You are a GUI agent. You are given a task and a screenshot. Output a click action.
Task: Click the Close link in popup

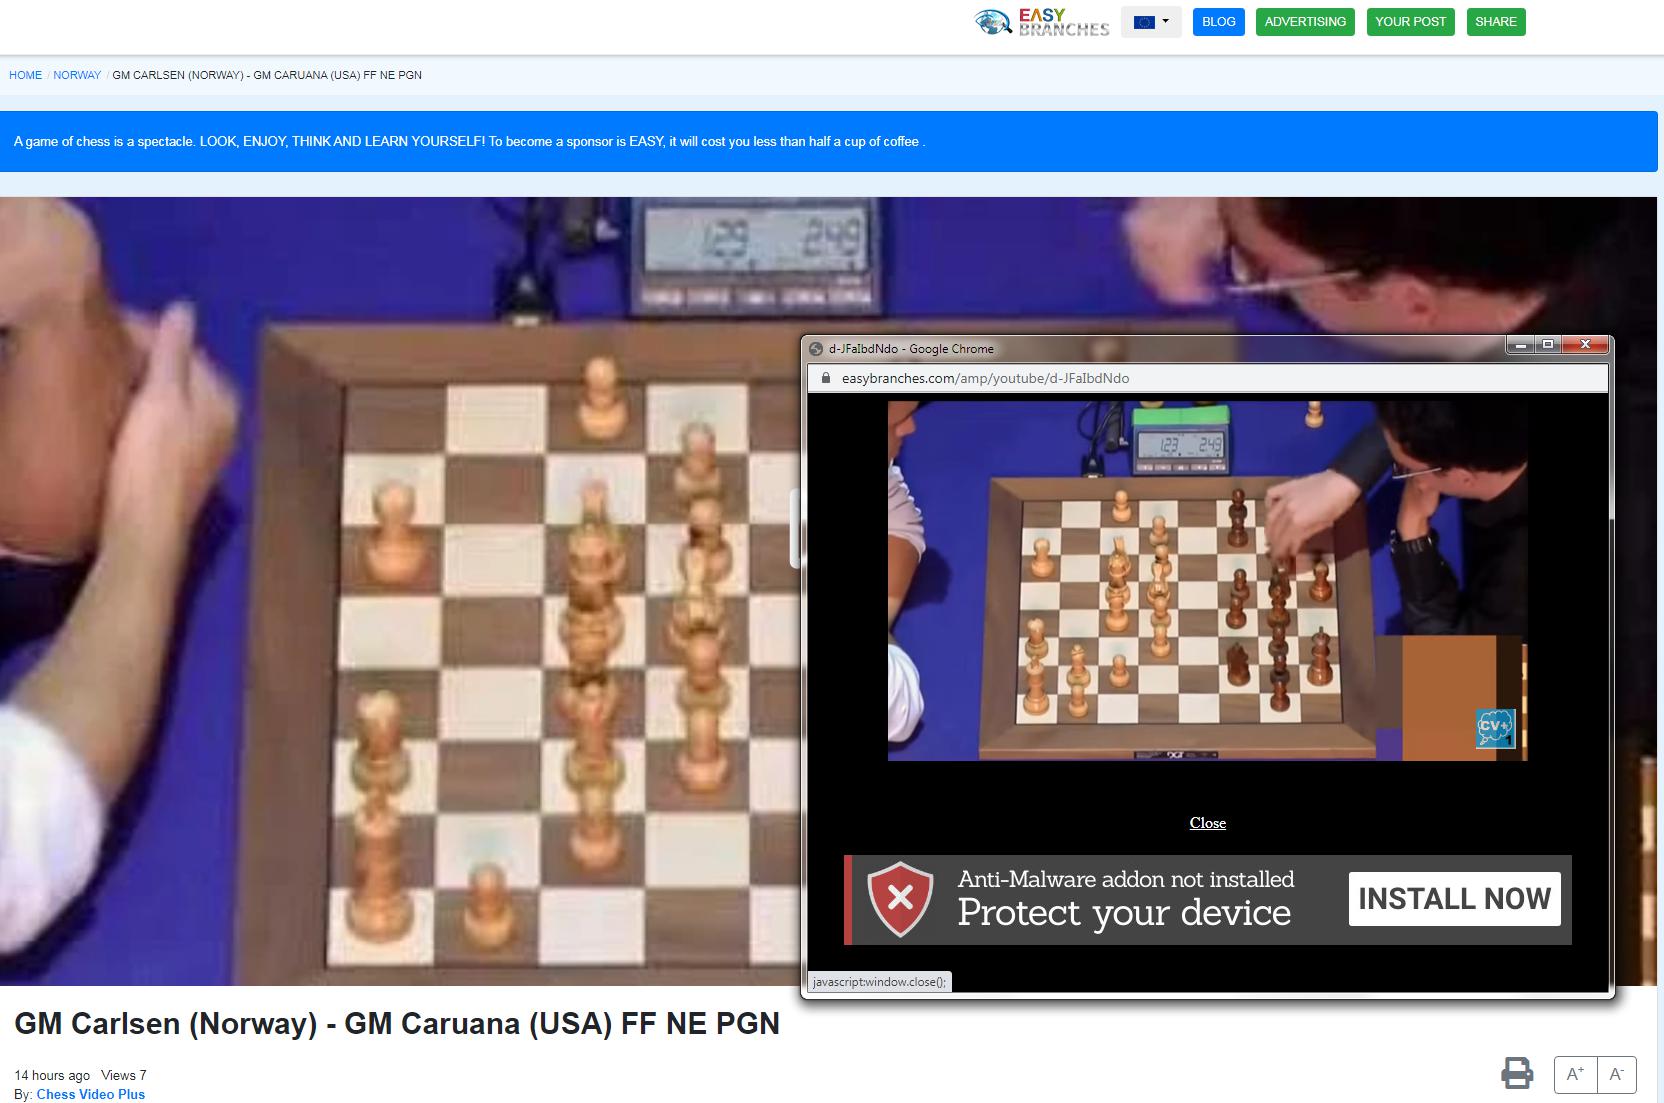click(x=1207, y=823)
